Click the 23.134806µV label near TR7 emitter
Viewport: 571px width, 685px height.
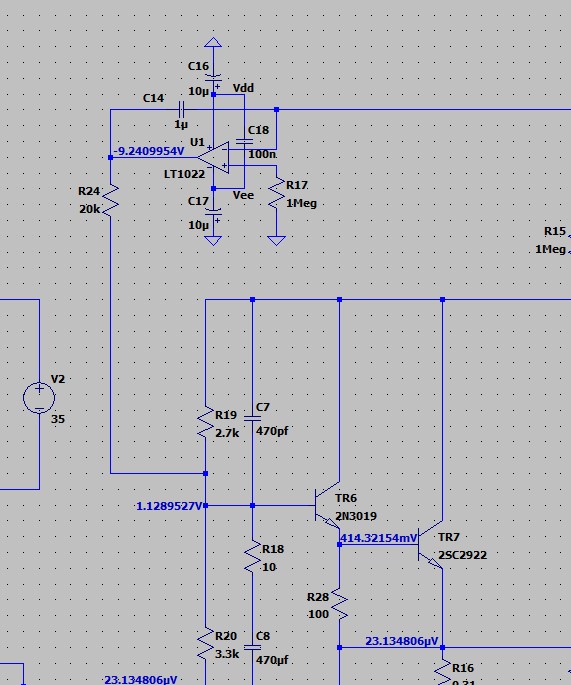click(401, 641)
